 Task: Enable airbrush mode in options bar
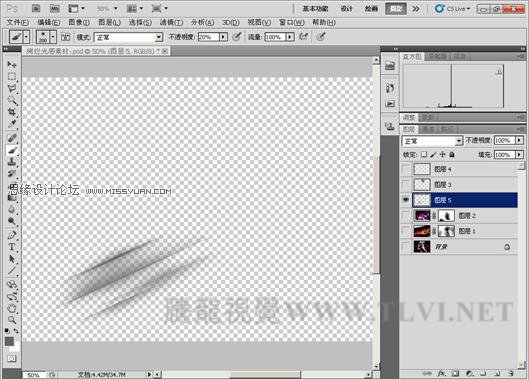click(x=303, y=36)
